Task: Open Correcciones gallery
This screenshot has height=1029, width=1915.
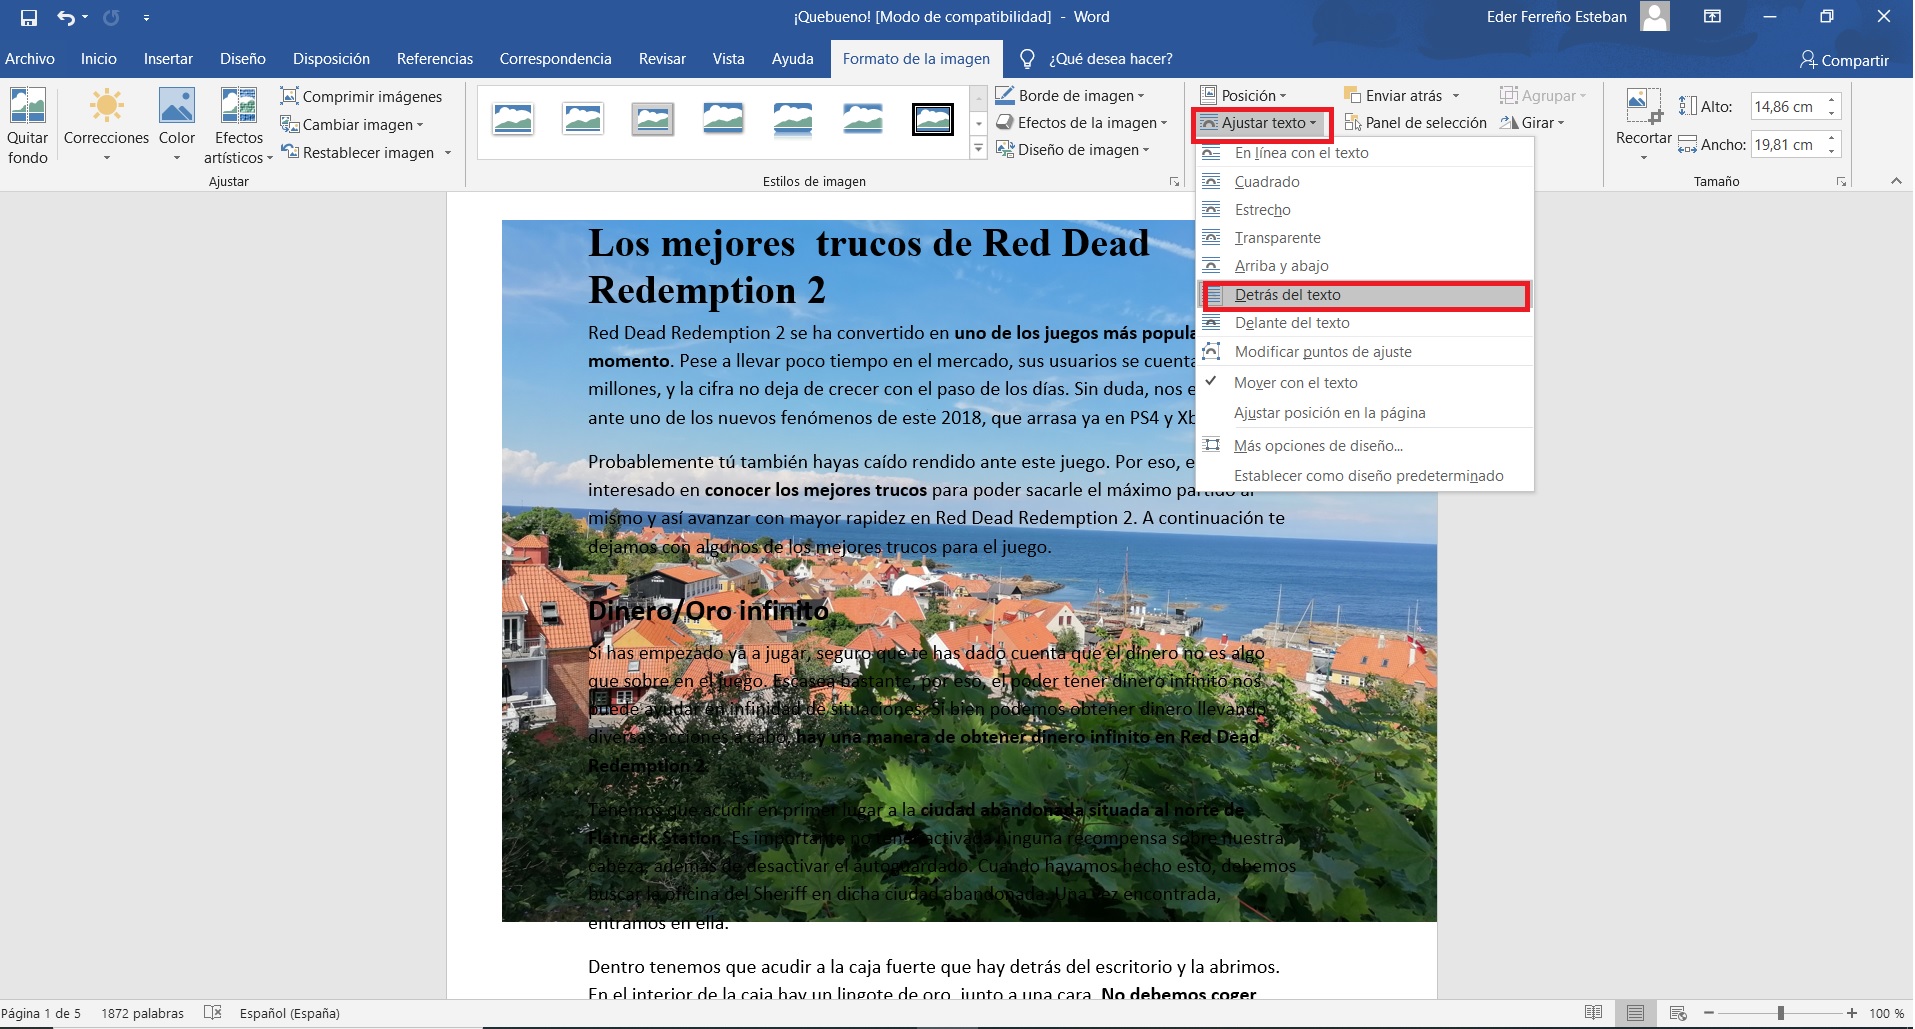Action: [106, 126]
